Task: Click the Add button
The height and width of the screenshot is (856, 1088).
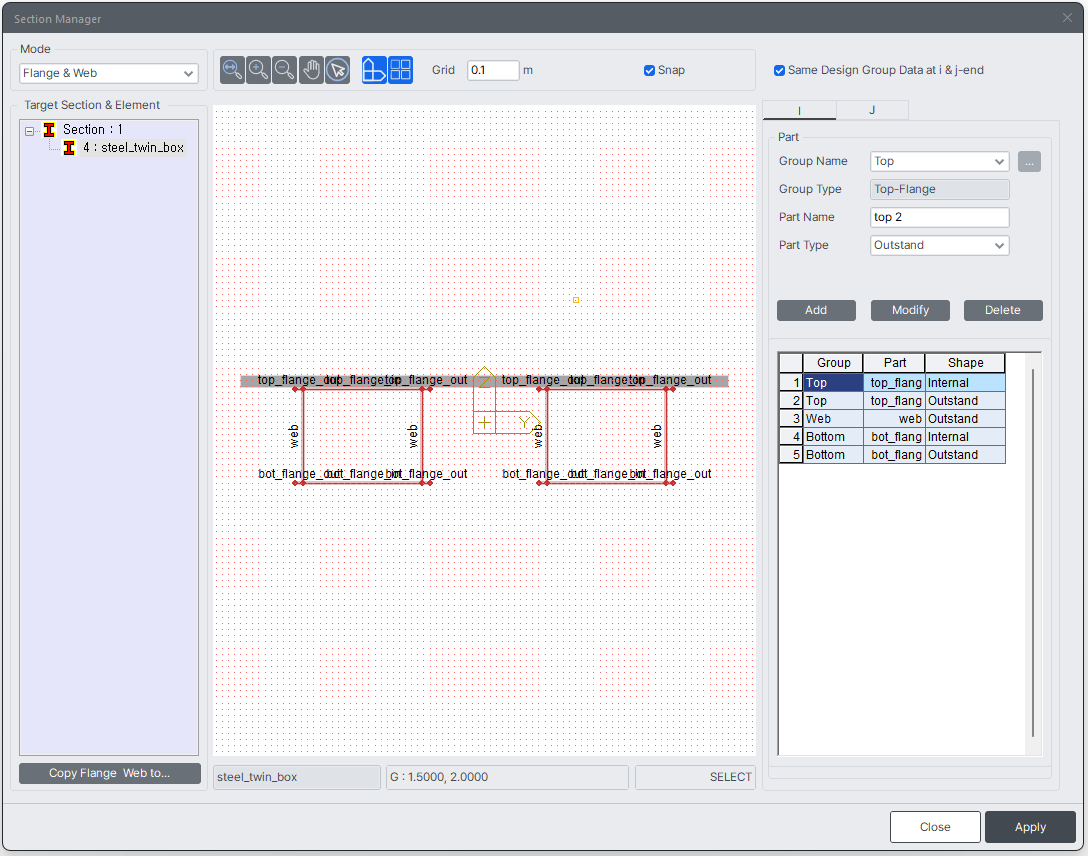Action: (816, 310)
